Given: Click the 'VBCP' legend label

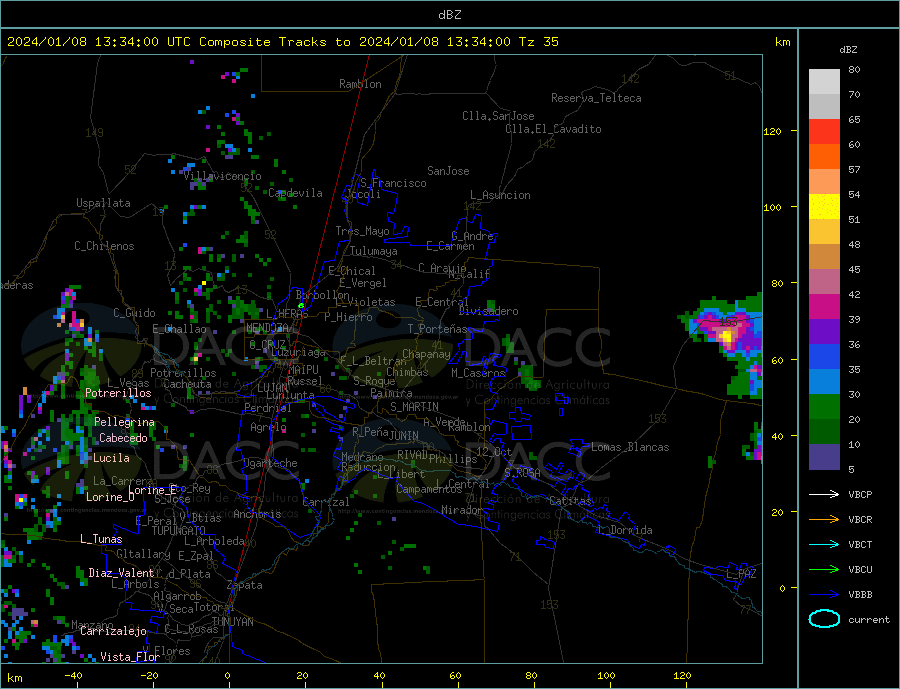Looking at the screenshot, I should [x=860, y=494].
